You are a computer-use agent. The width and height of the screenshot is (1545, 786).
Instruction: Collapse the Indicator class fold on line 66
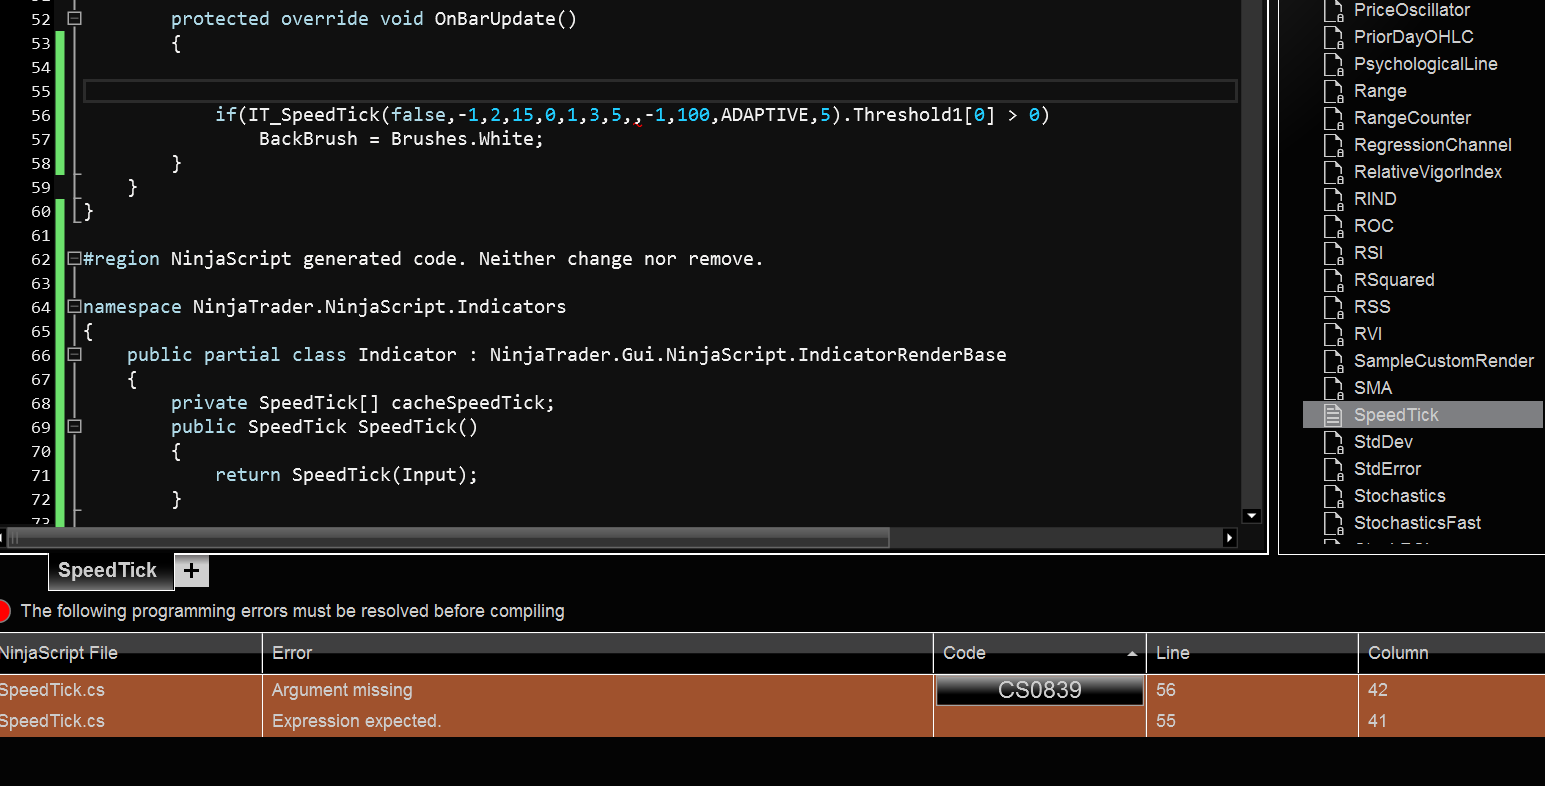point(74,354)
